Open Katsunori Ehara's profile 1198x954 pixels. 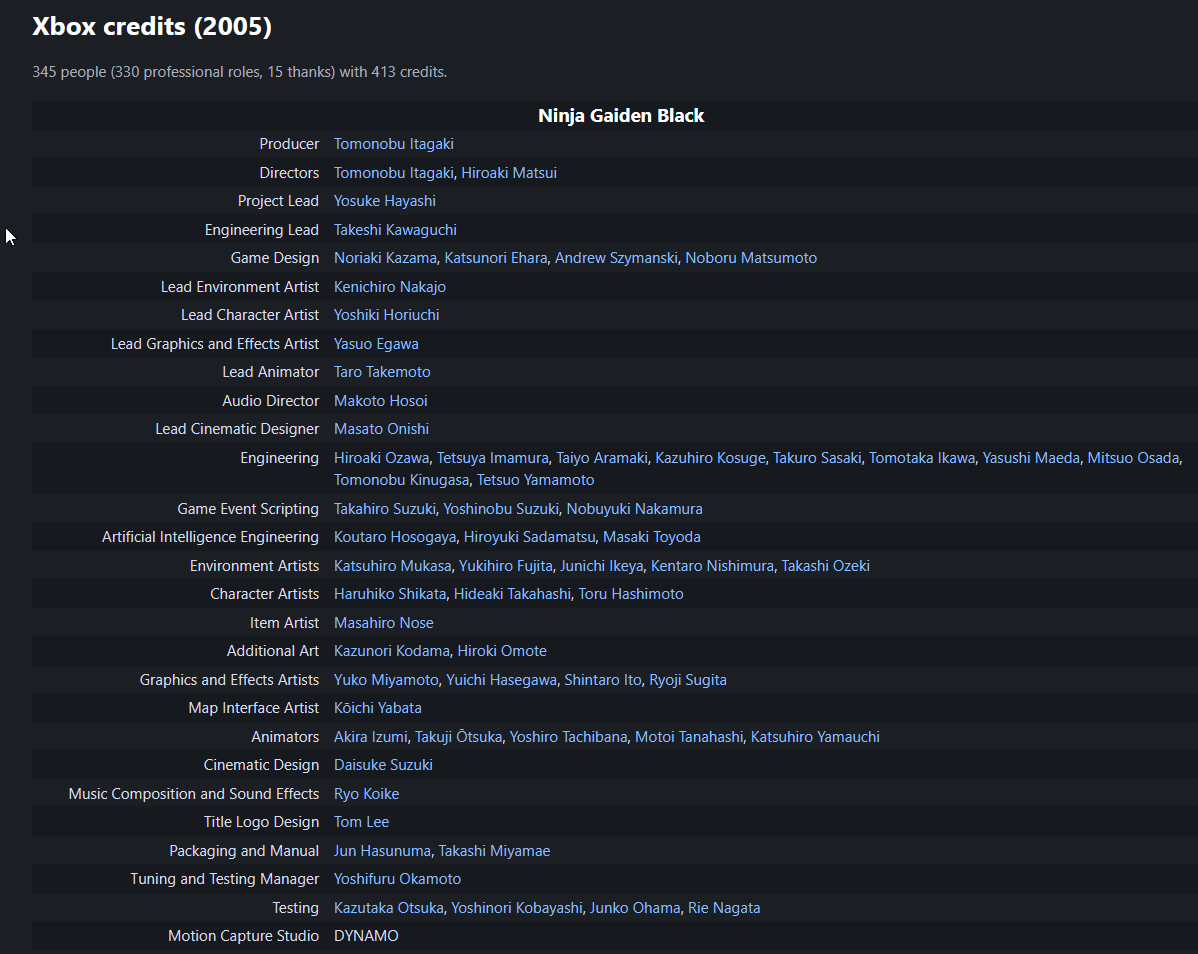click(496, 258)
